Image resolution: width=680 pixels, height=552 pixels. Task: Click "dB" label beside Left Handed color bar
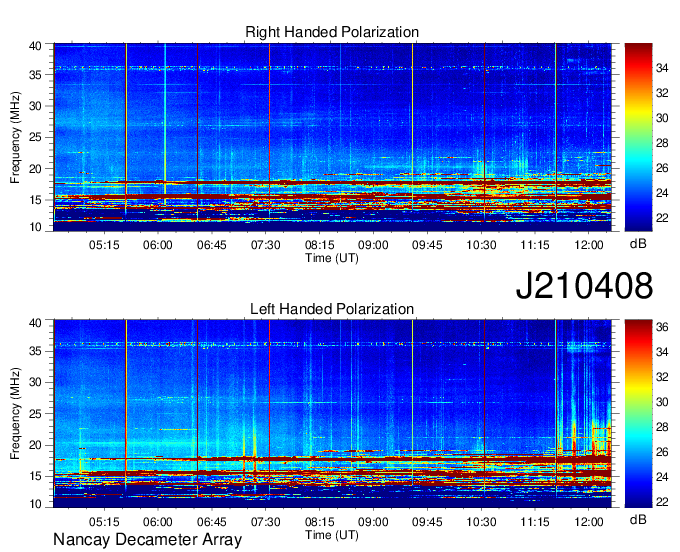(x=638, y=520)
